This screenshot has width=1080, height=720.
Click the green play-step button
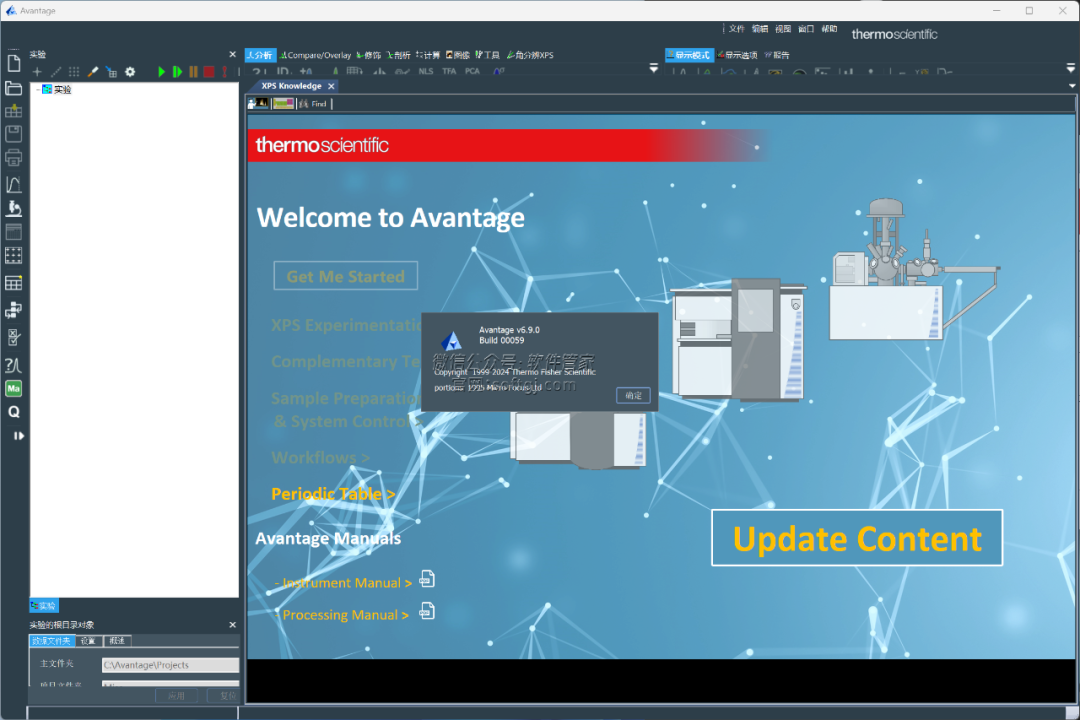177,72
